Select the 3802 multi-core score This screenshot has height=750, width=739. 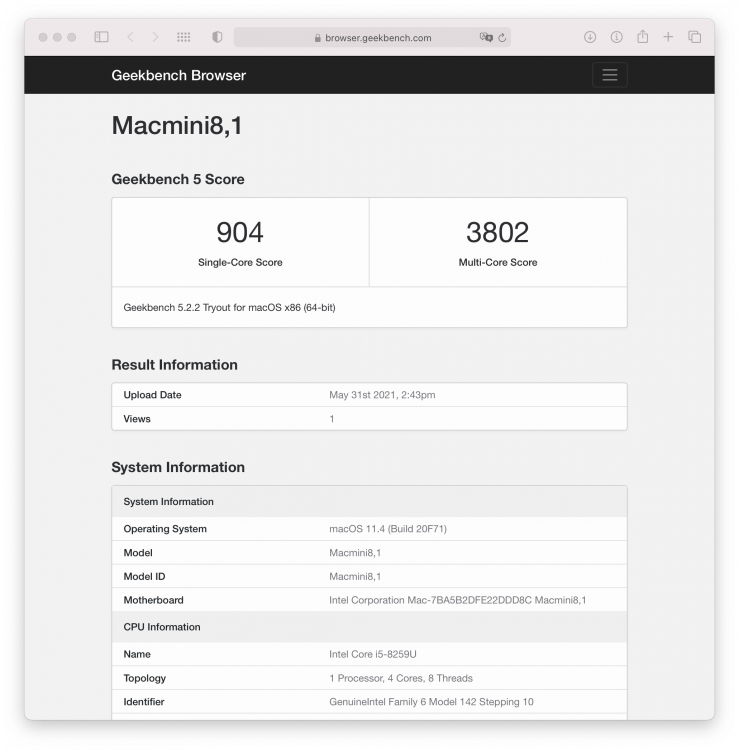tap(497, 232)
